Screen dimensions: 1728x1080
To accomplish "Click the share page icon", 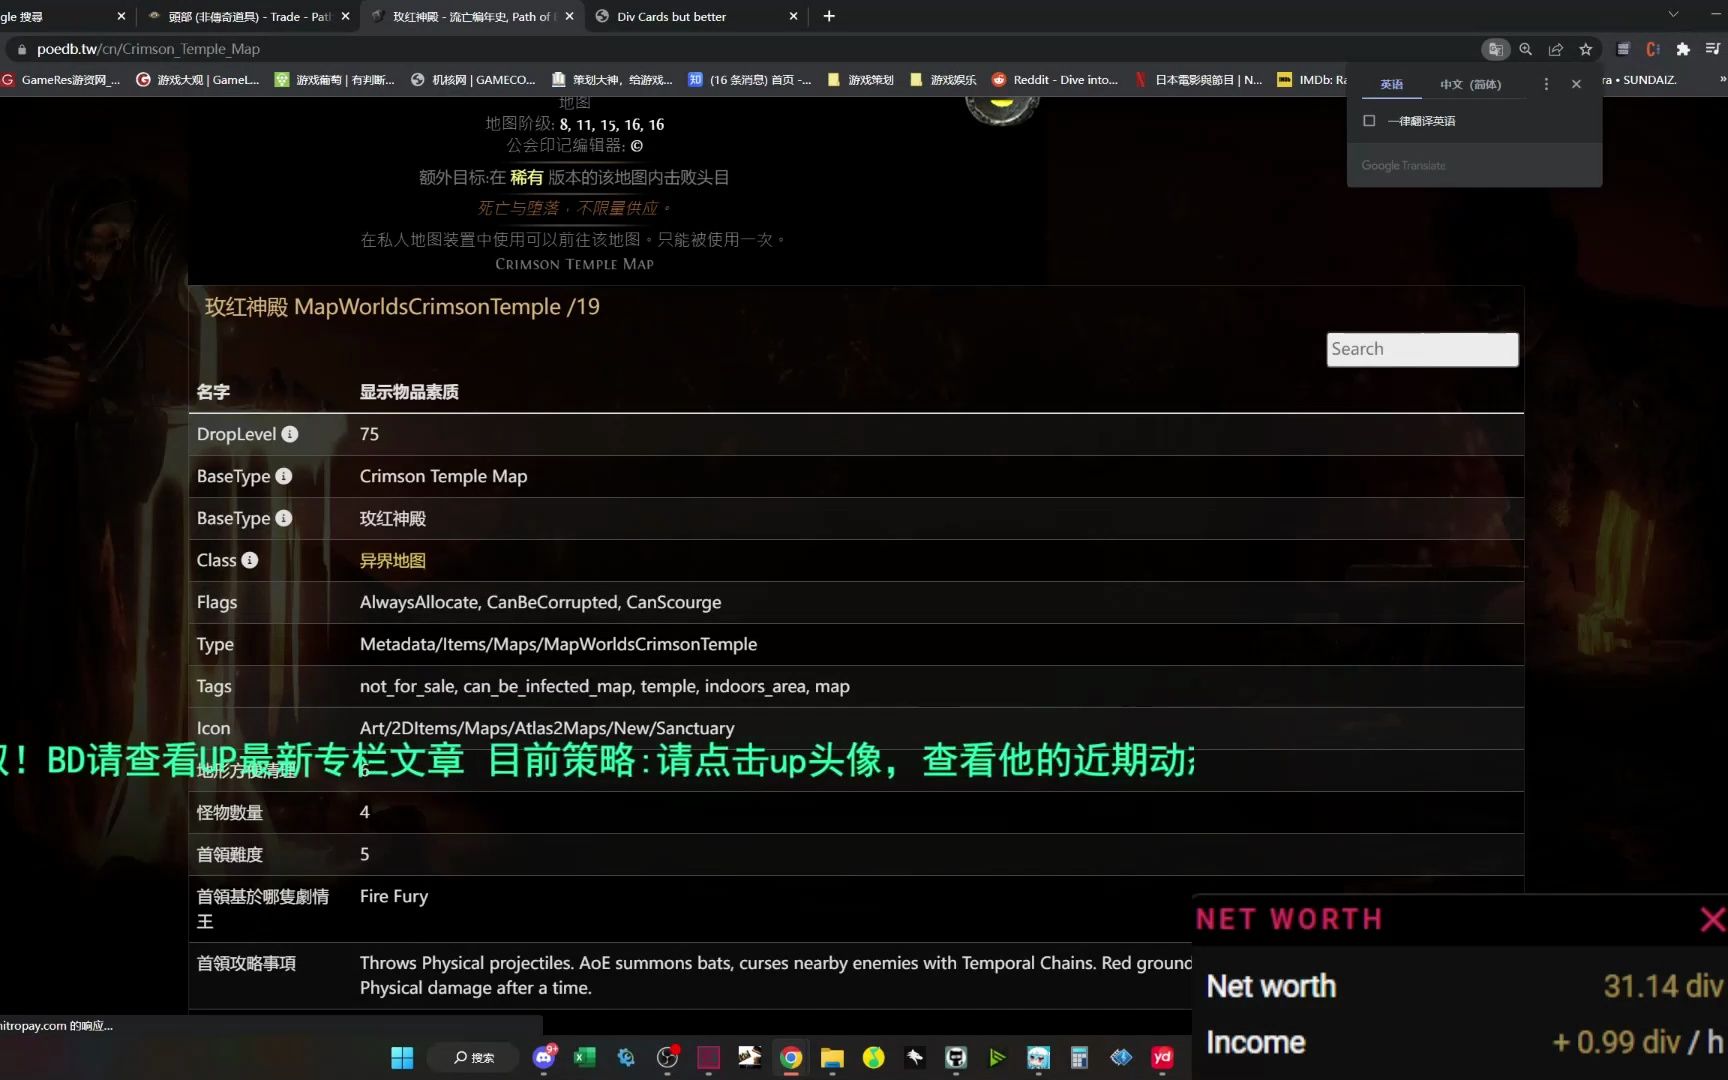I will click(1555, 49).
